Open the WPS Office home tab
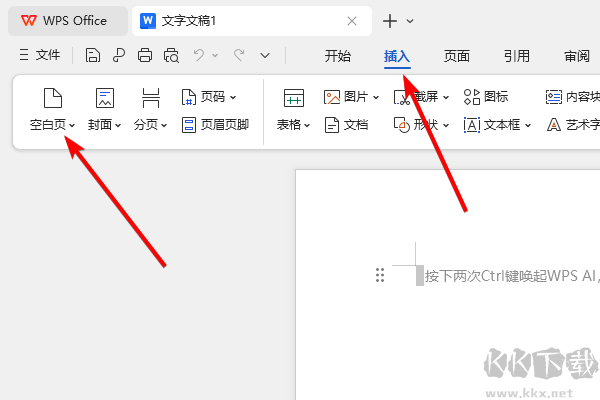Viewport: 600px width, 400px height. tap(67, 21)
